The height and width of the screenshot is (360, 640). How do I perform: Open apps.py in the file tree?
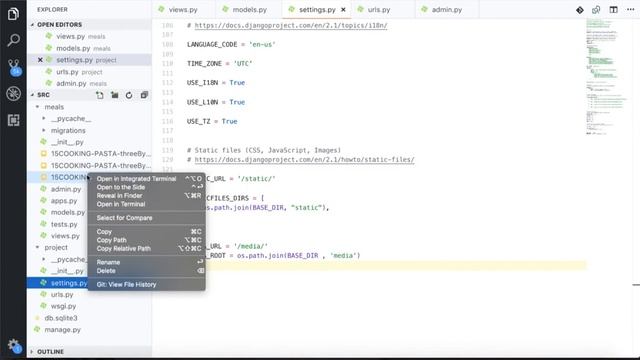click(x=64, y=201)
